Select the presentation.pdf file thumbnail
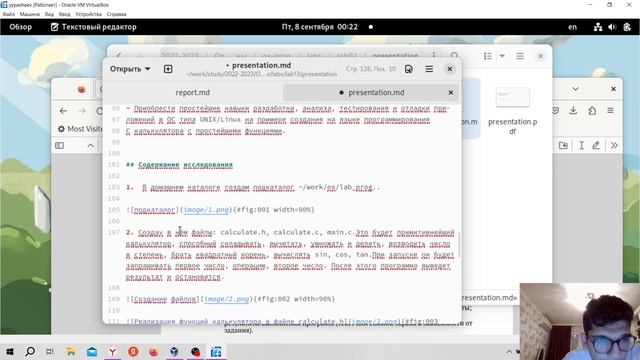 (513, 97)
